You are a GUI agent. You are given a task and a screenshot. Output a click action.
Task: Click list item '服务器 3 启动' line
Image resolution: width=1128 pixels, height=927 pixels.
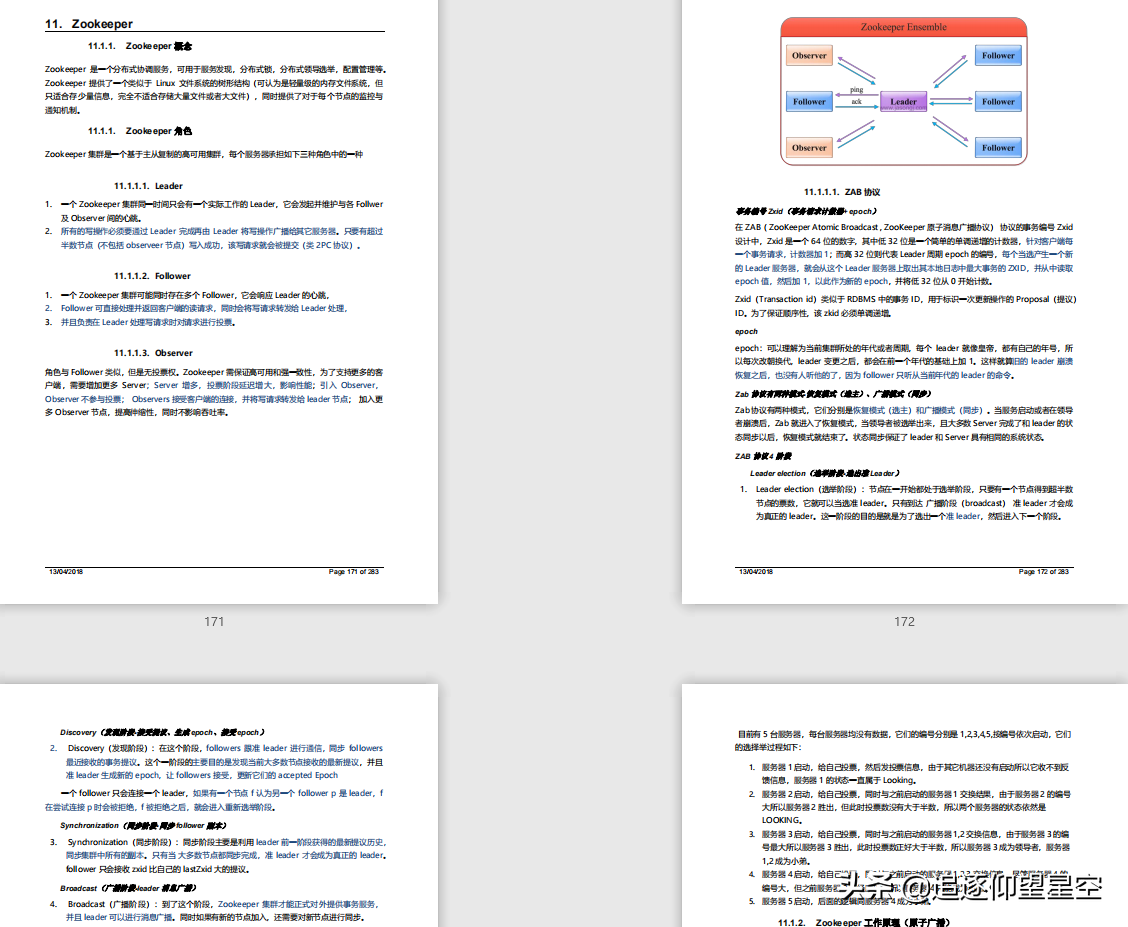coord(915,834)
